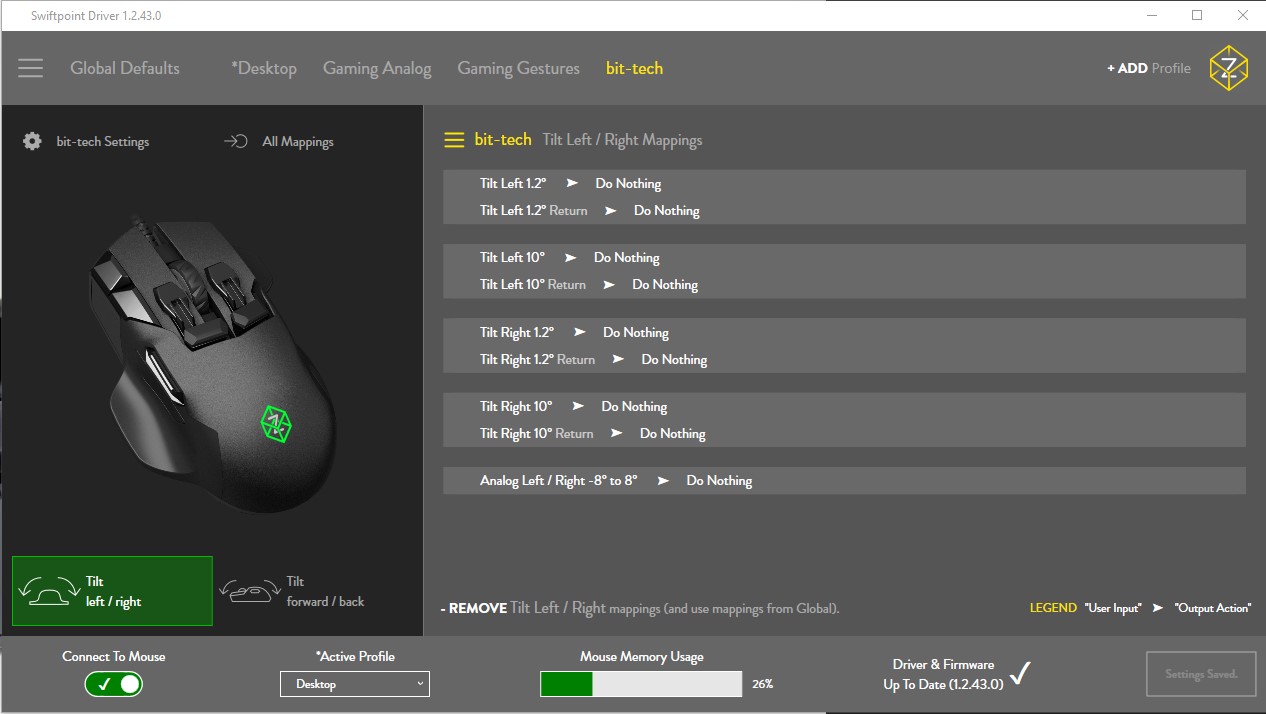Edit the Tilt Right 10° mapping

click(x=844, y=406)
